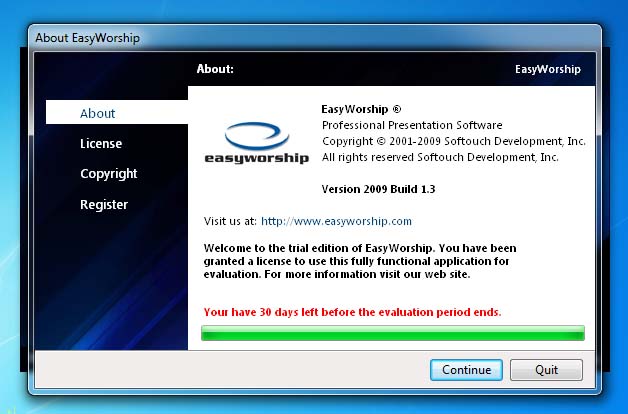Click the 'All rights reserved Softouch Development' line

(x=440, y=157)
